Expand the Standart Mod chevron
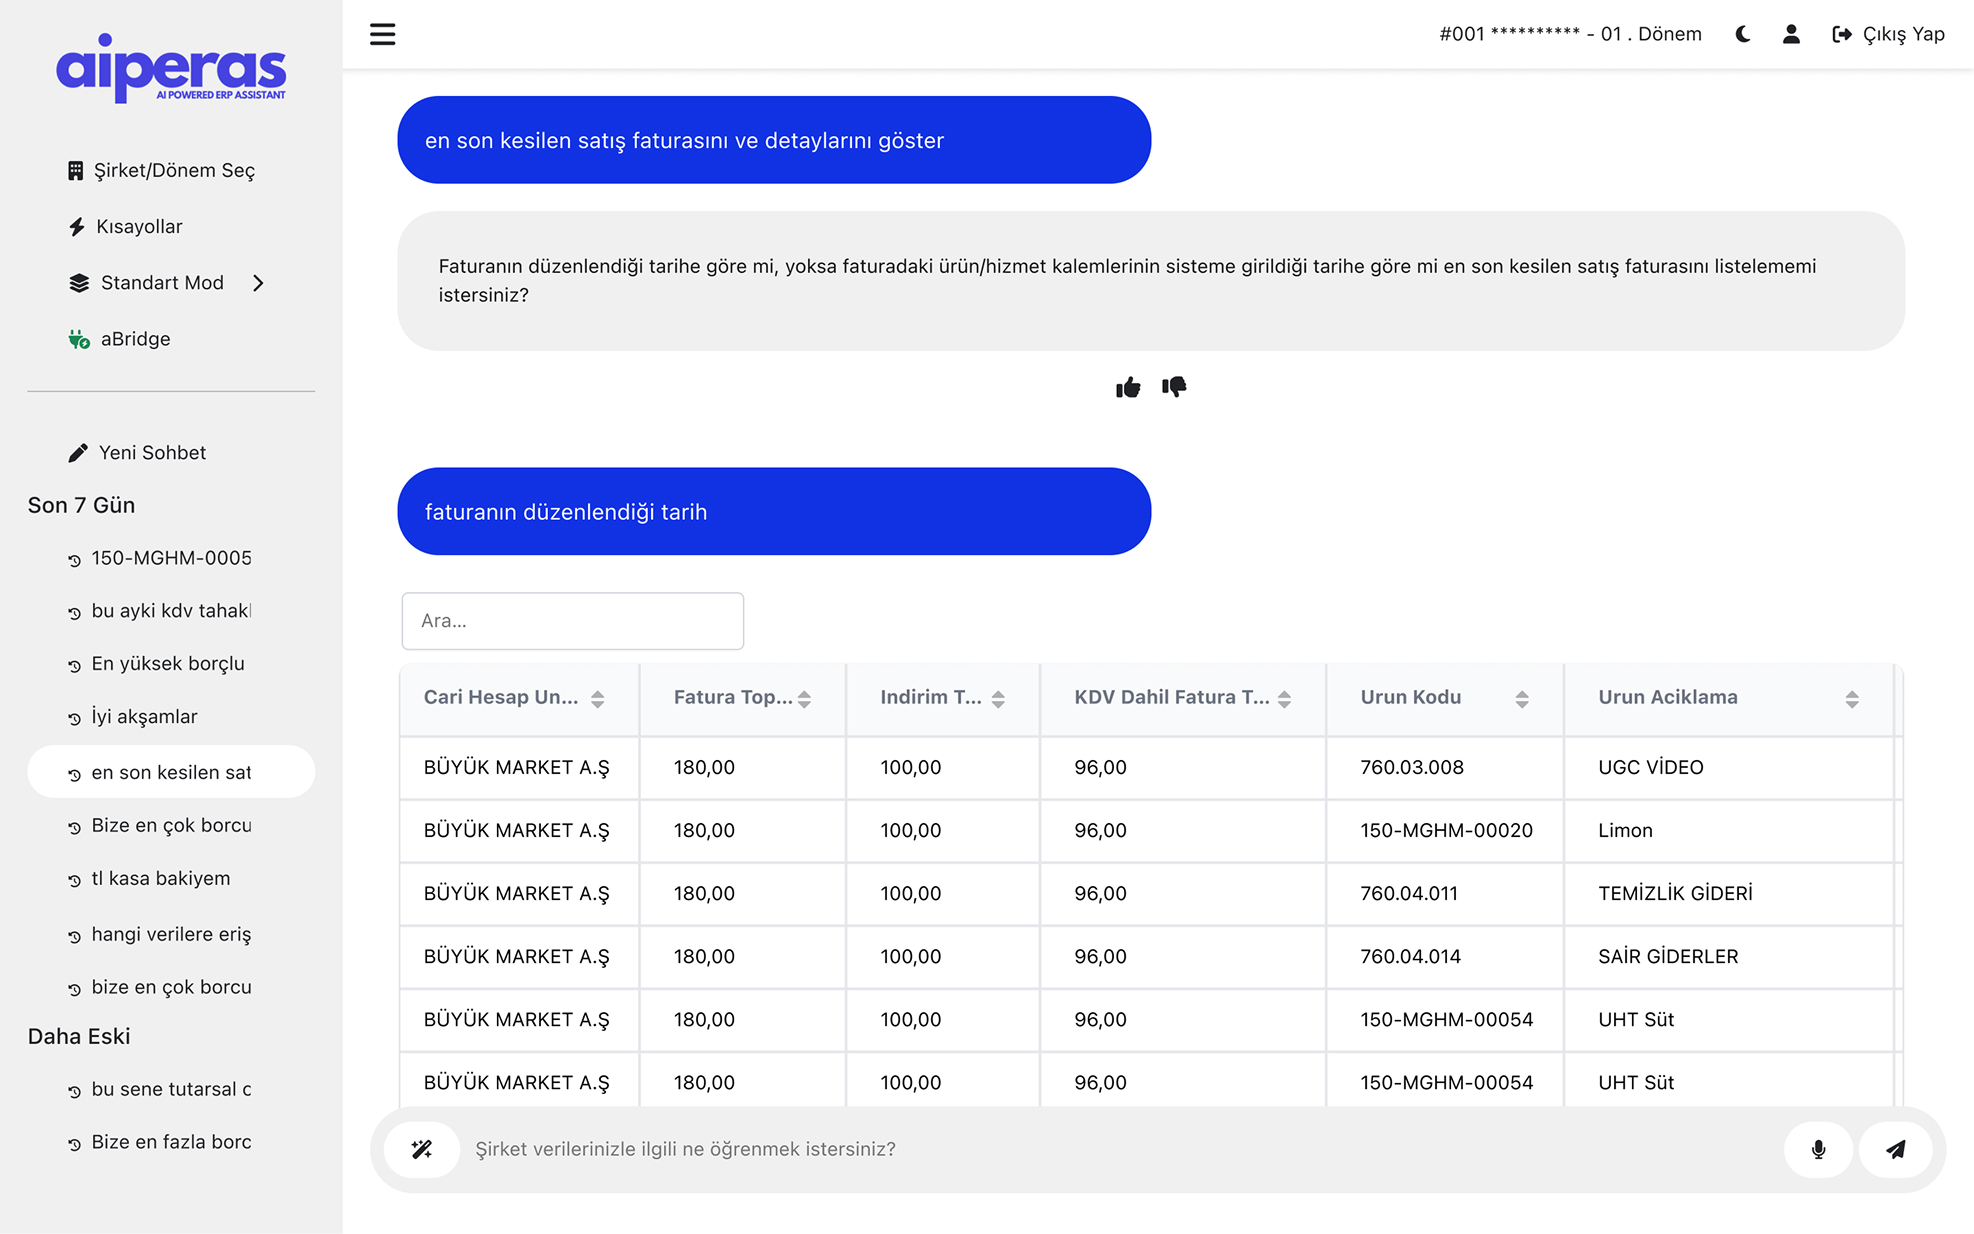The image size is (1974, 1234). (x=259, y=283)
